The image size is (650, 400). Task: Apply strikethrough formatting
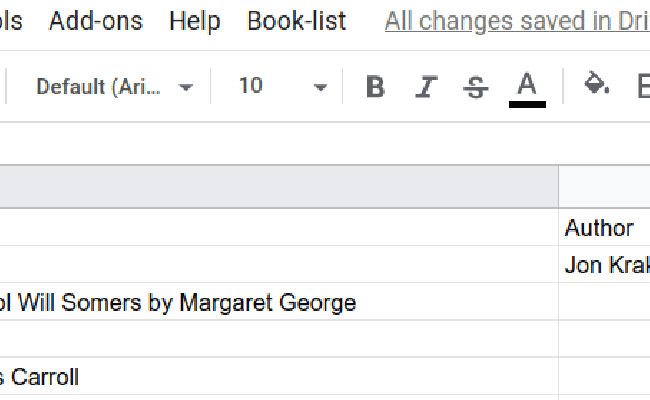(475, 87)
